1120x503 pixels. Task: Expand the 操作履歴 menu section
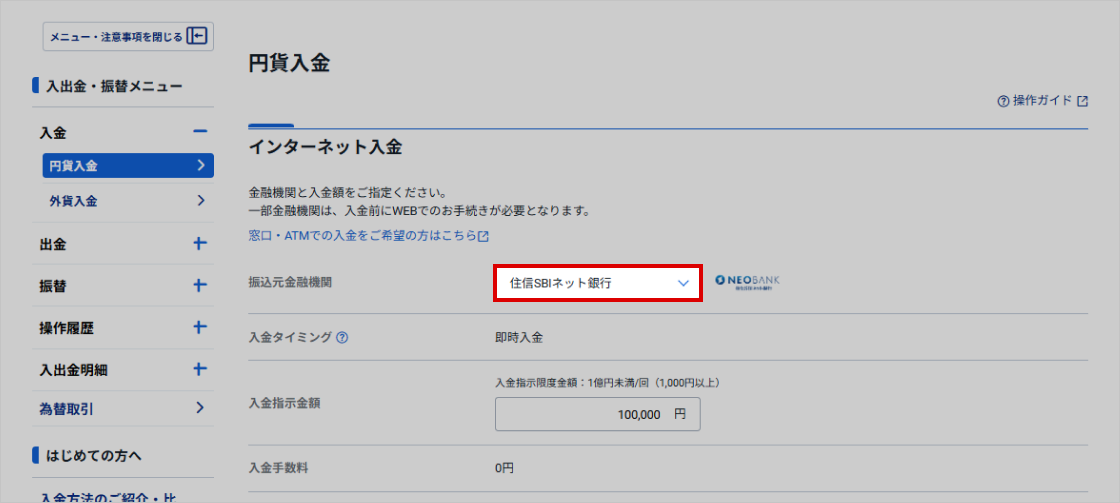tap(199, 328)
